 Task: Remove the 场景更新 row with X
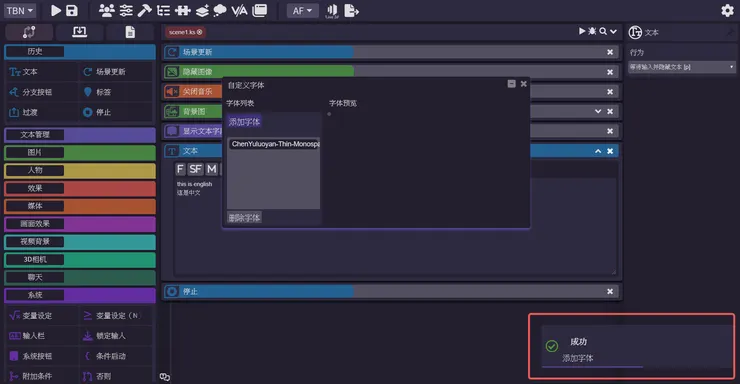[610, 52]
